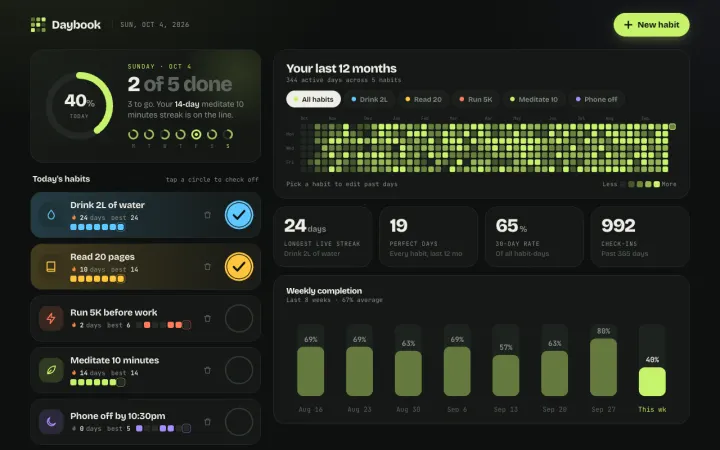
Task: Check off Phone off by 10:30pm
Action: 239,422
